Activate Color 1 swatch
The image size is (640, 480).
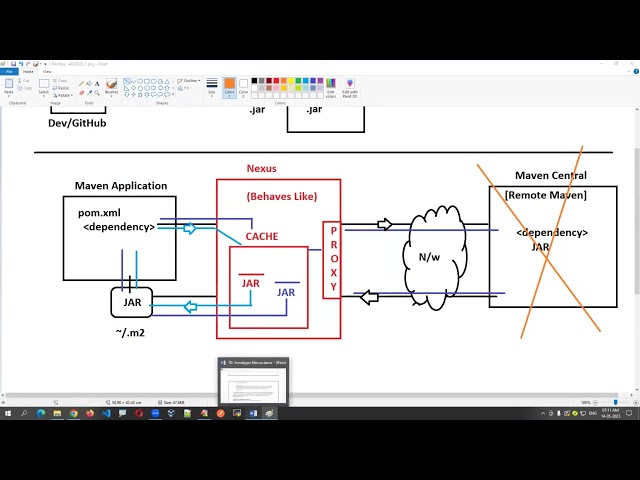(229, 87)
